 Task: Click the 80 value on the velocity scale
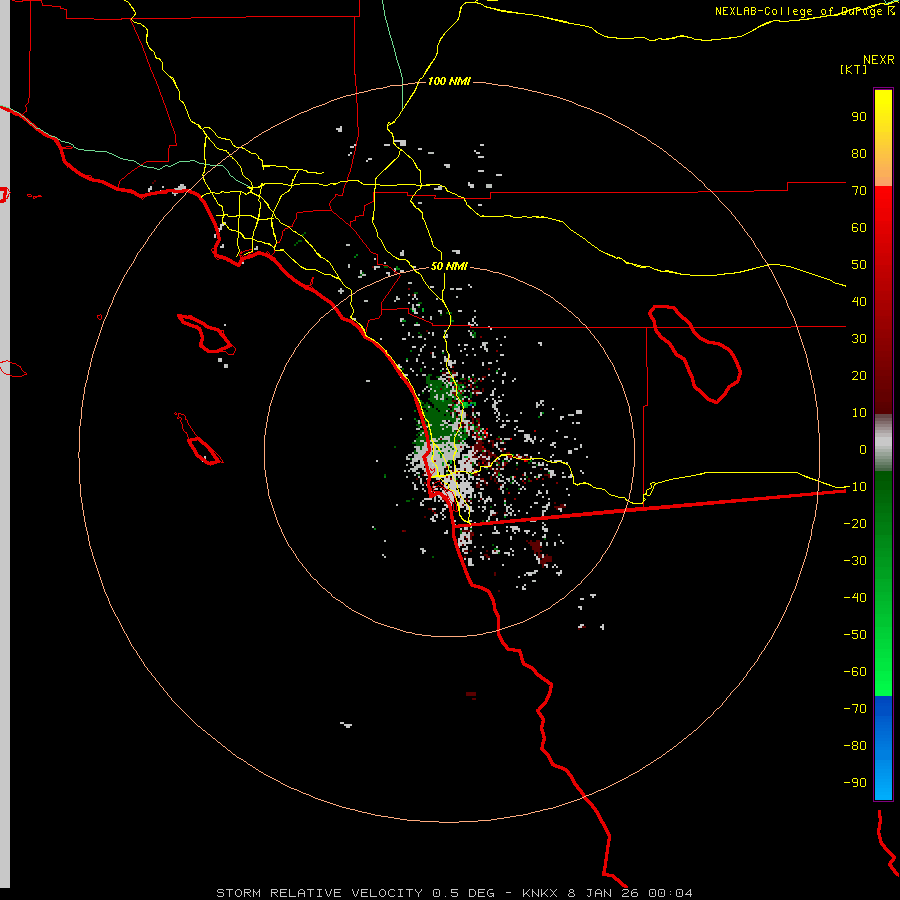point(859,154)
